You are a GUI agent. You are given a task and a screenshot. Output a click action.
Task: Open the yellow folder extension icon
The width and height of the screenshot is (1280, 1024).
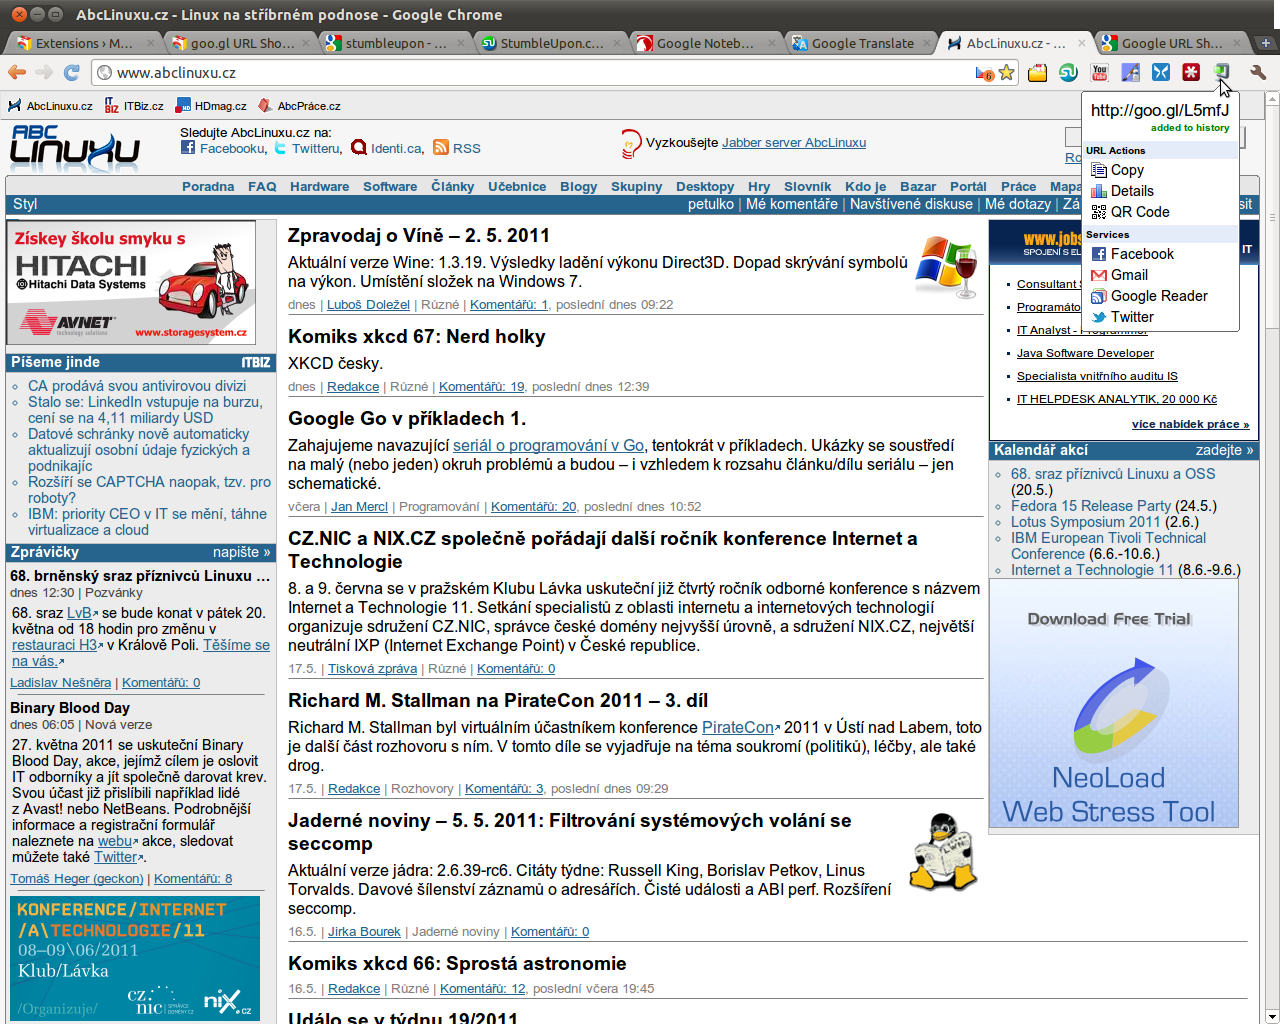(x=1038, y=72)
